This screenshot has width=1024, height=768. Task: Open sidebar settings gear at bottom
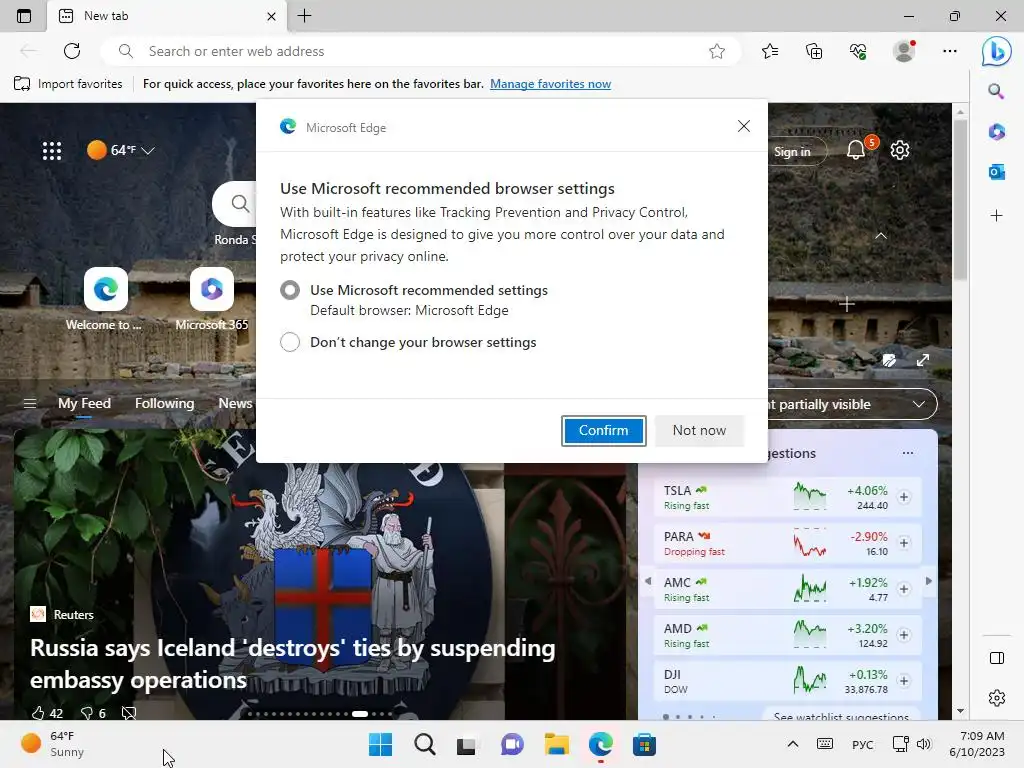point(997,697)
